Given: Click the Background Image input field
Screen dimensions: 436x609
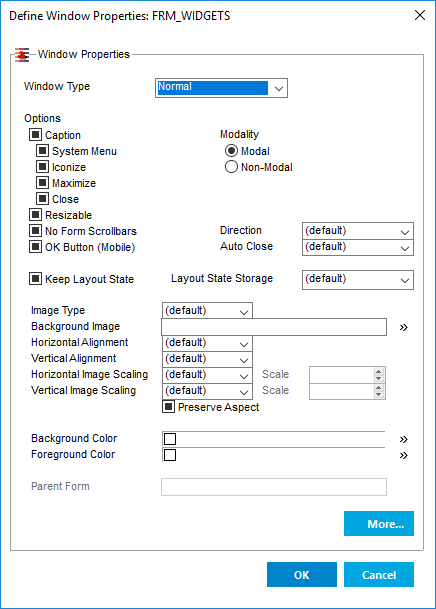Looking at the screenshot, I should click(274, 327).
